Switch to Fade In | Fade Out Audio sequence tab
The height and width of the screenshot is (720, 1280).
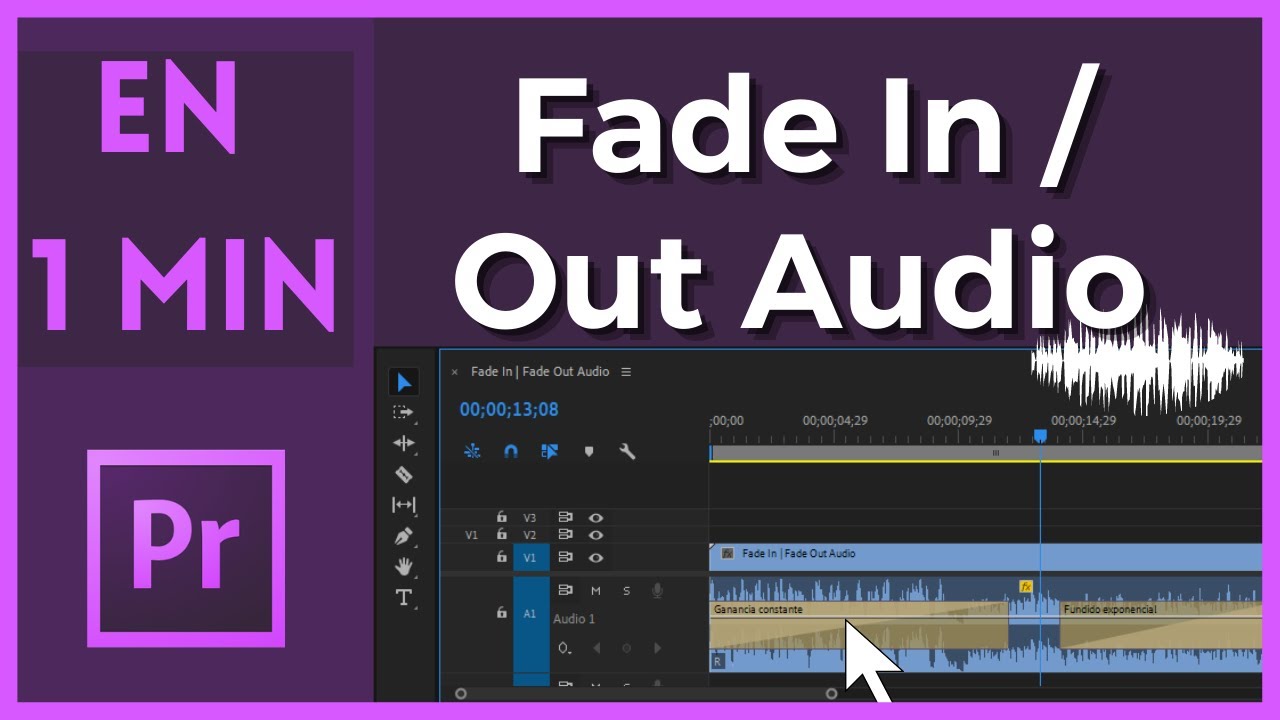(x=540, y=372)
